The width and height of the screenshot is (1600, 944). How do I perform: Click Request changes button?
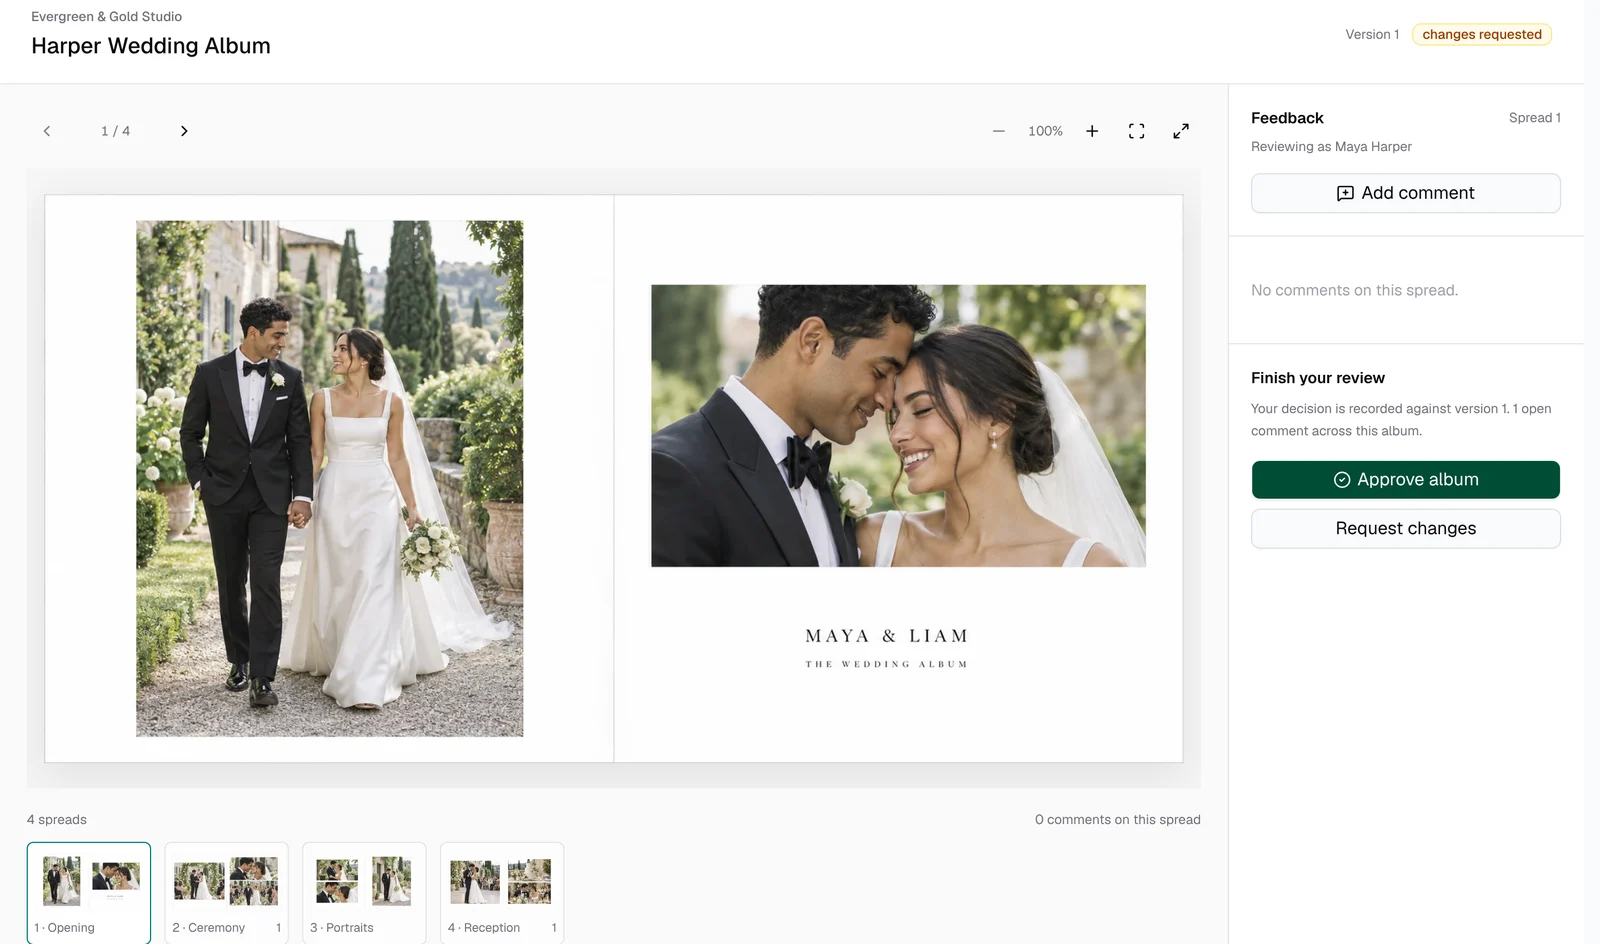click(x=1405, y=528)
